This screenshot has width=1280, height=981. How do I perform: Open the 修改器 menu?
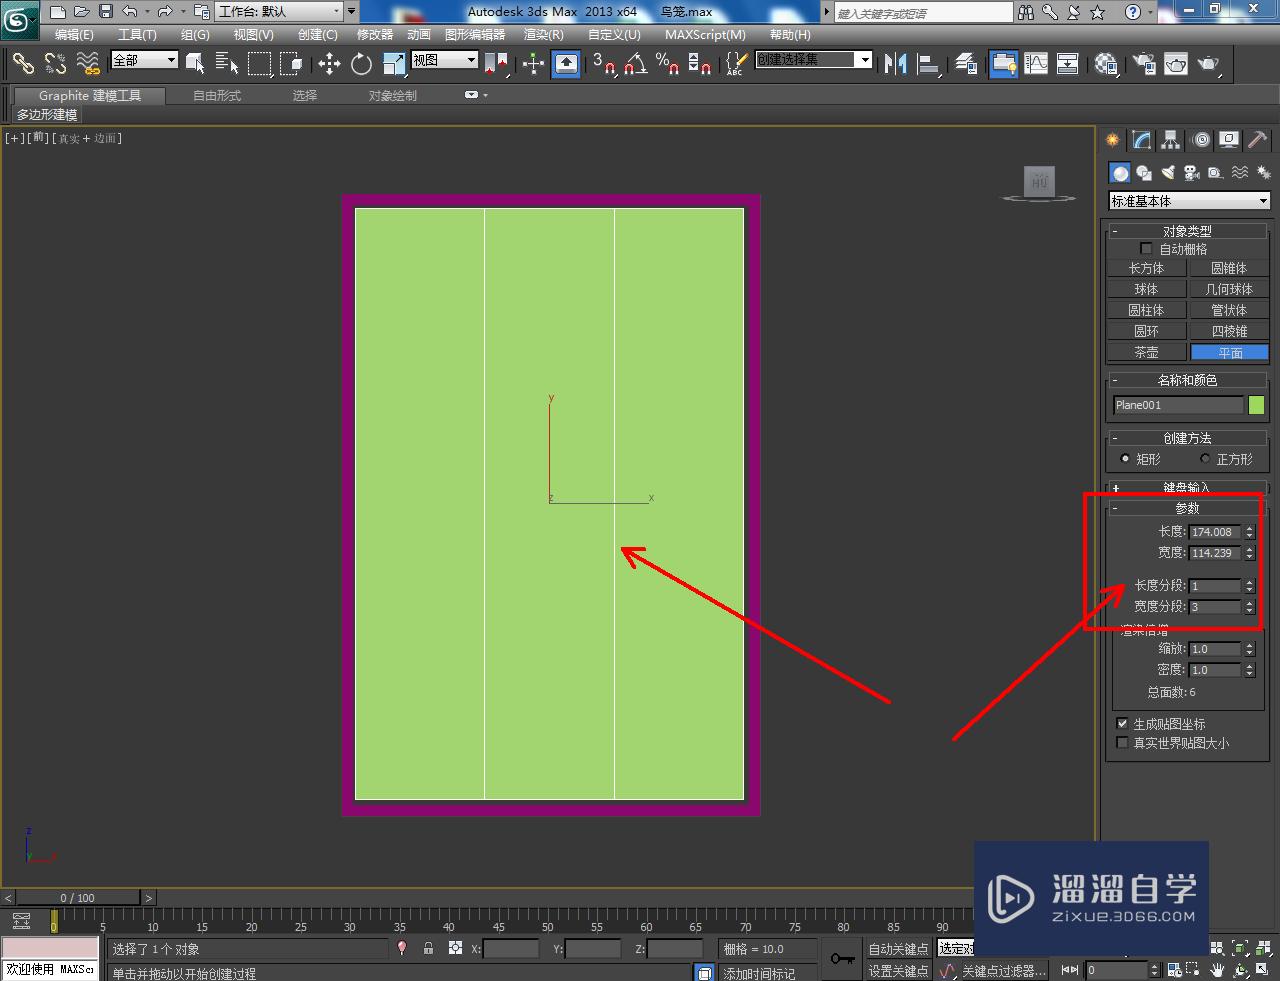click(375, 35)
